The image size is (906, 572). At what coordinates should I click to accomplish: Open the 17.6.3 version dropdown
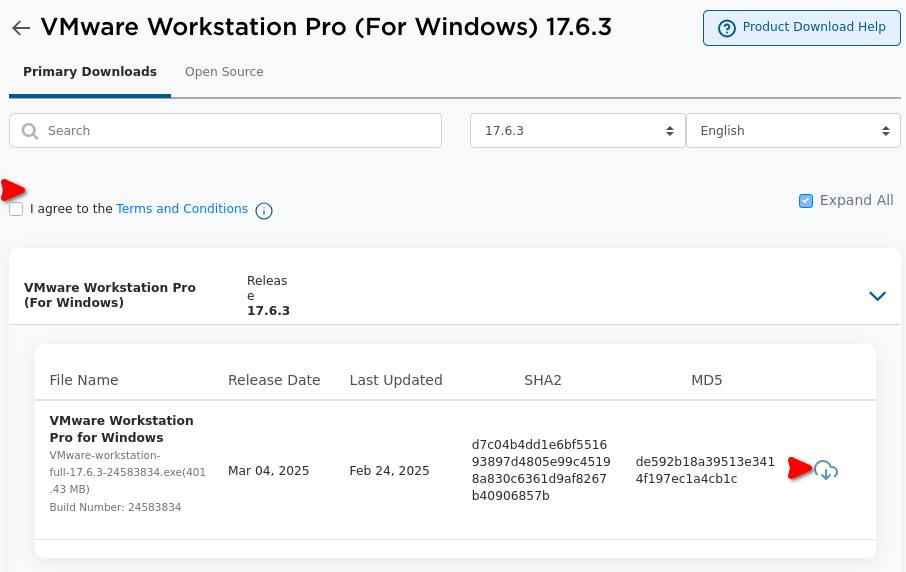(576, 131)
